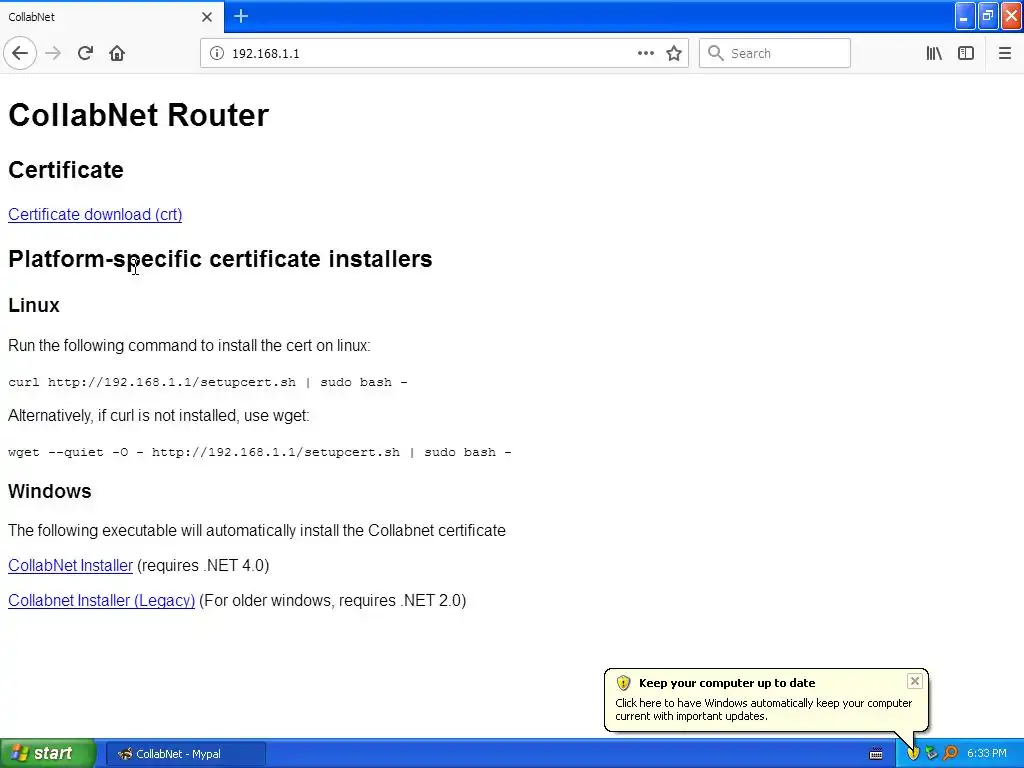Image resolution: width=1024 pixels, height=768 pixels.
Task: Open a new tab with plus button
Action: click(241, 16)
